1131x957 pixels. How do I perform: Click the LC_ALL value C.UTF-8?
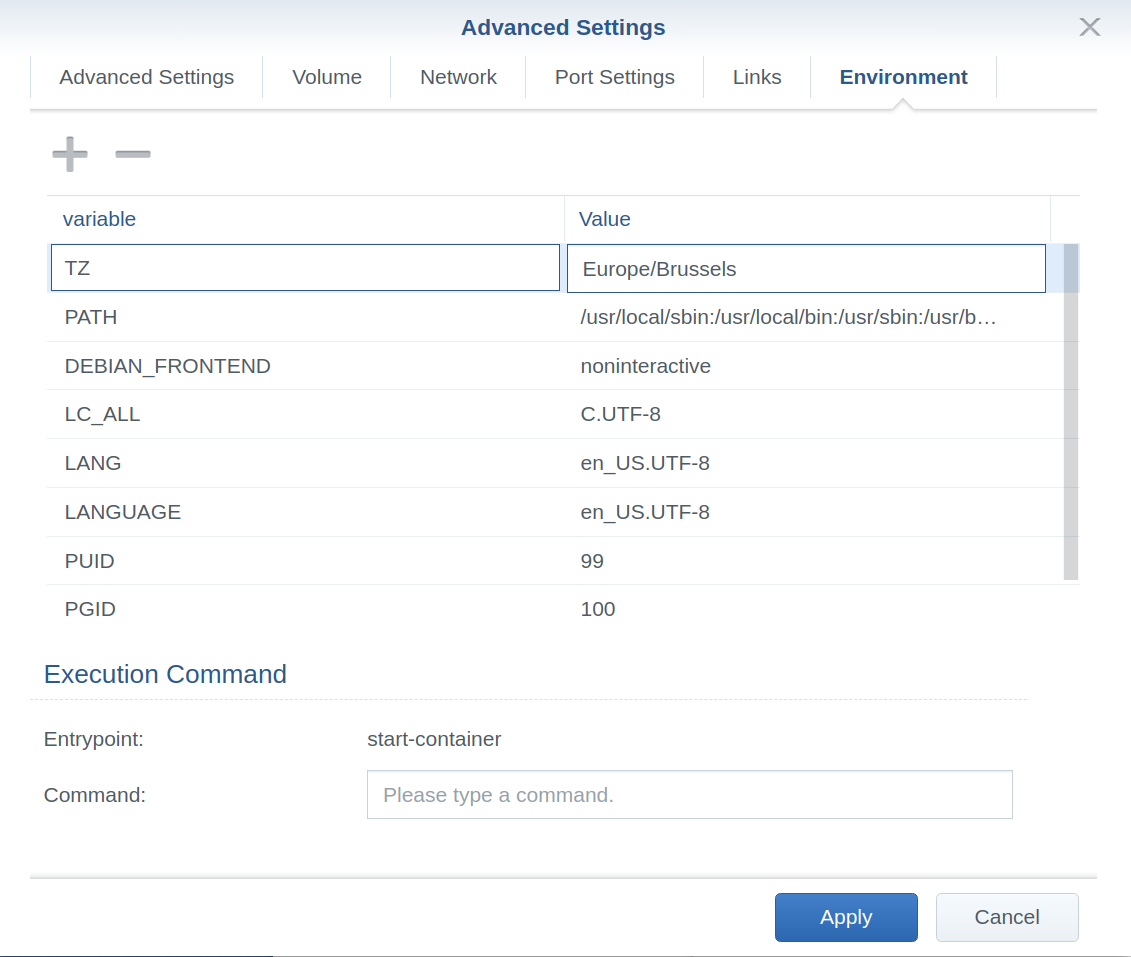coord(620,414)
